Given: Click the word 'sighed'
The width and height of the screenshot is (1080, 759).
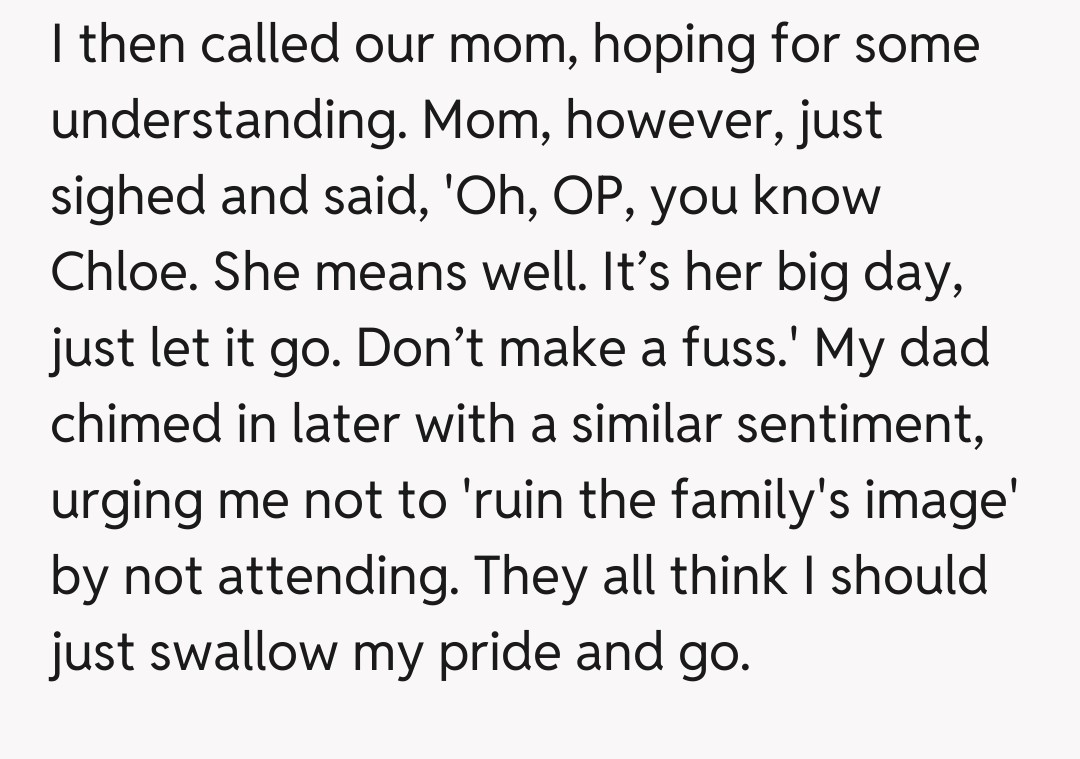Looking at the screenshot, I should click(x=127, y=197).
